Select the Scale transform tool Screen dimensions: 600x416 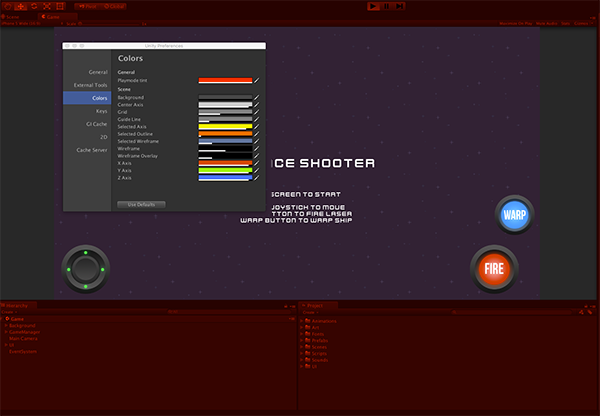coord(47,6)
